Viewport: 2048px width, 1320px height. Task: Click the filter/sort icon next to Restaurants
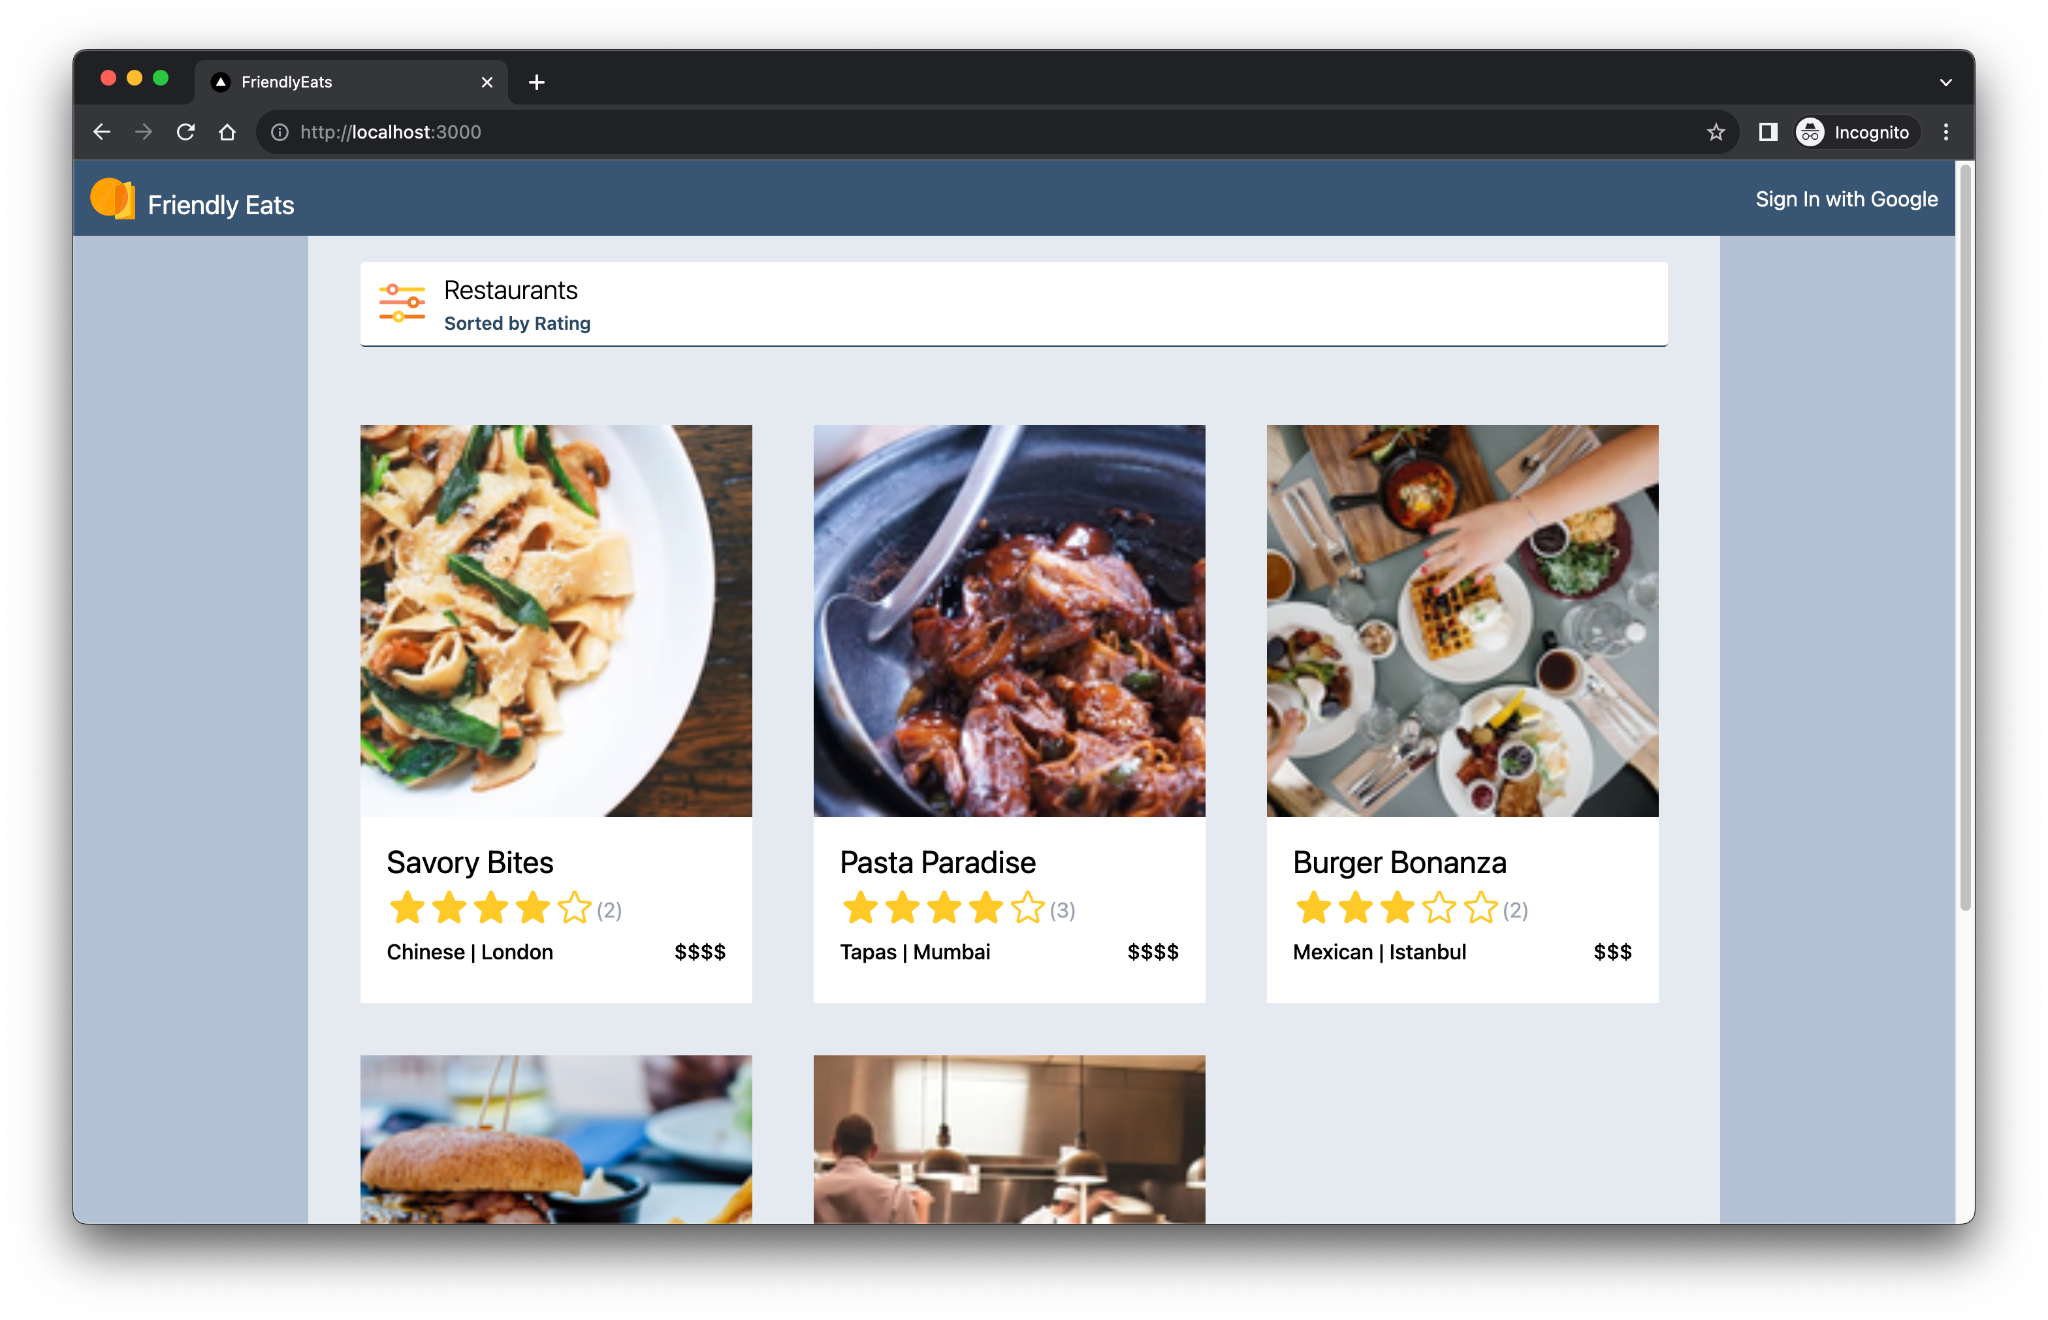pos(403,305)
